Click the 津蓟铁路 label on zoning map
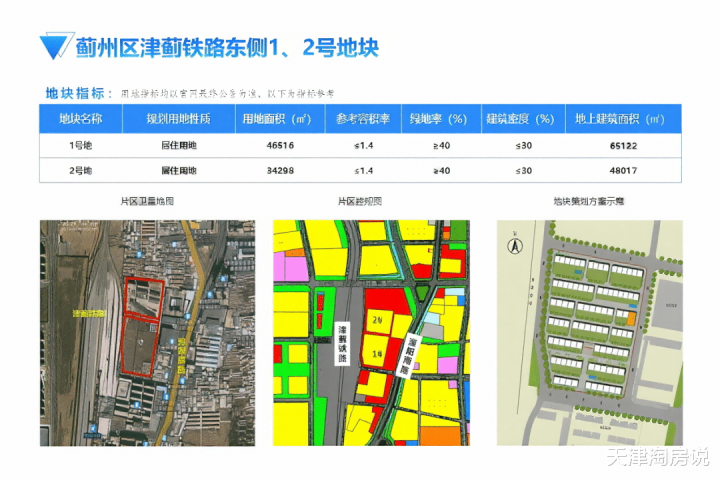720x480 pixels. click(343, 343)
